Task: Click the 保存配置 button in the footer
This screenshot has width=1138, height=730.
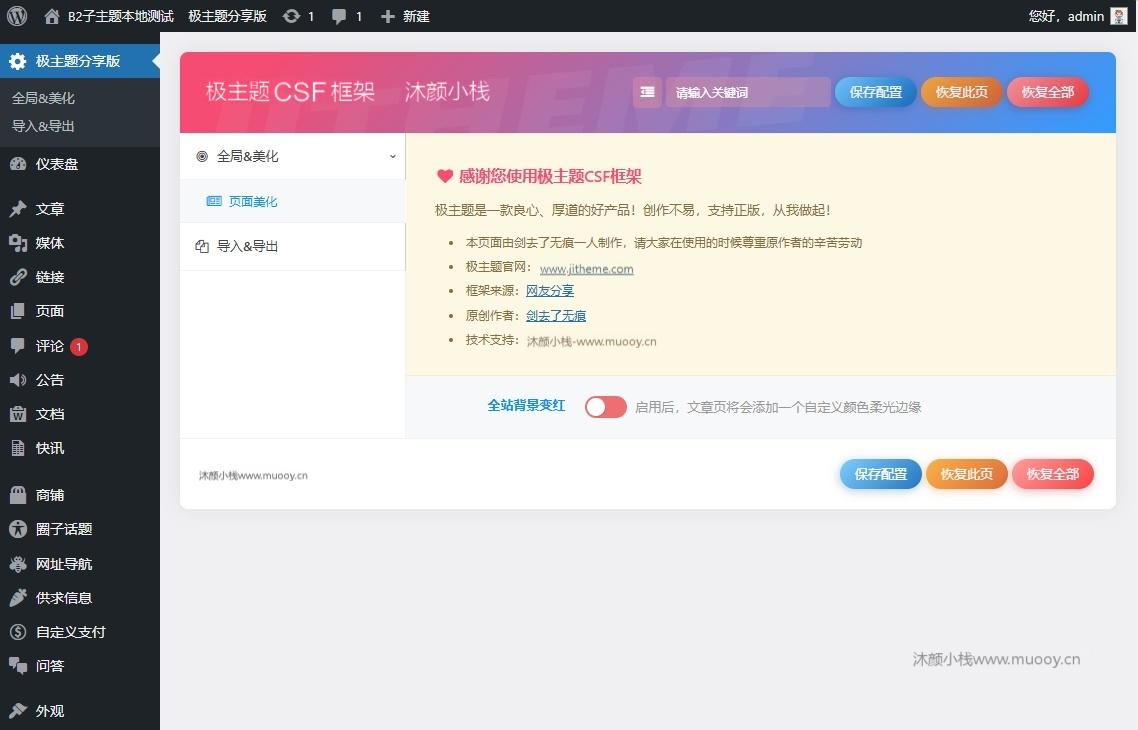Action: [880, 474]
